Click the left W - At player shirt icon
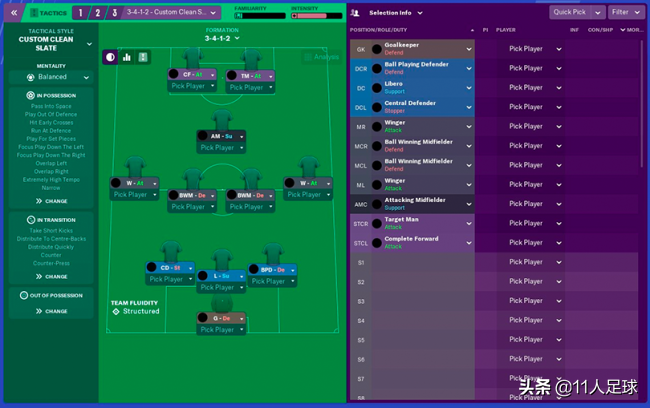 point(135,167)
